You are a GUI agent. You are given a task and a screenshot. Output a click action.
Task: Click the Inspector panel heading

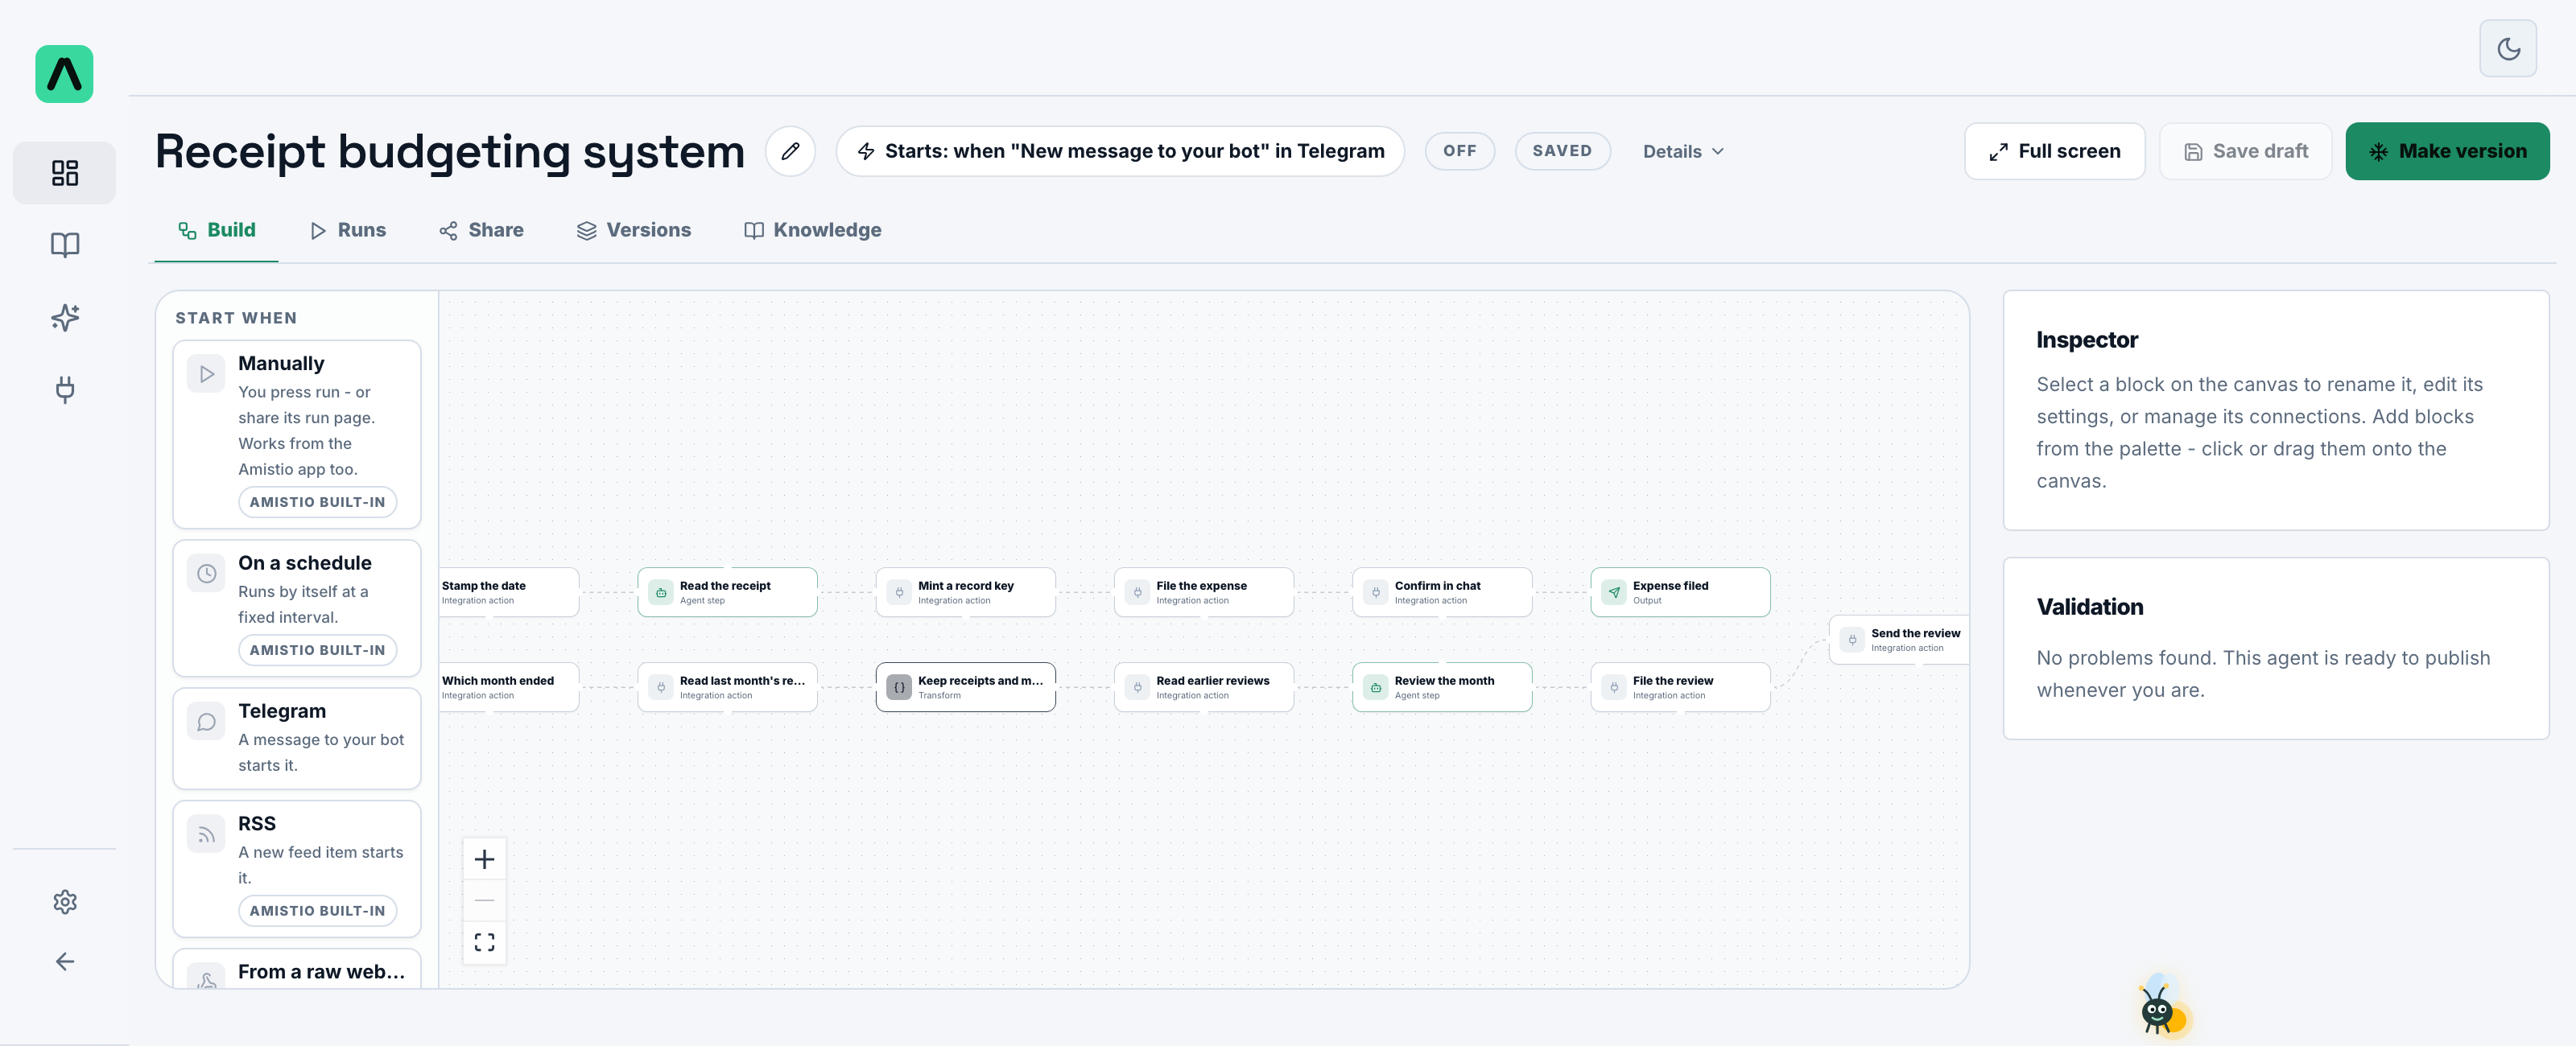point(2087,340)
